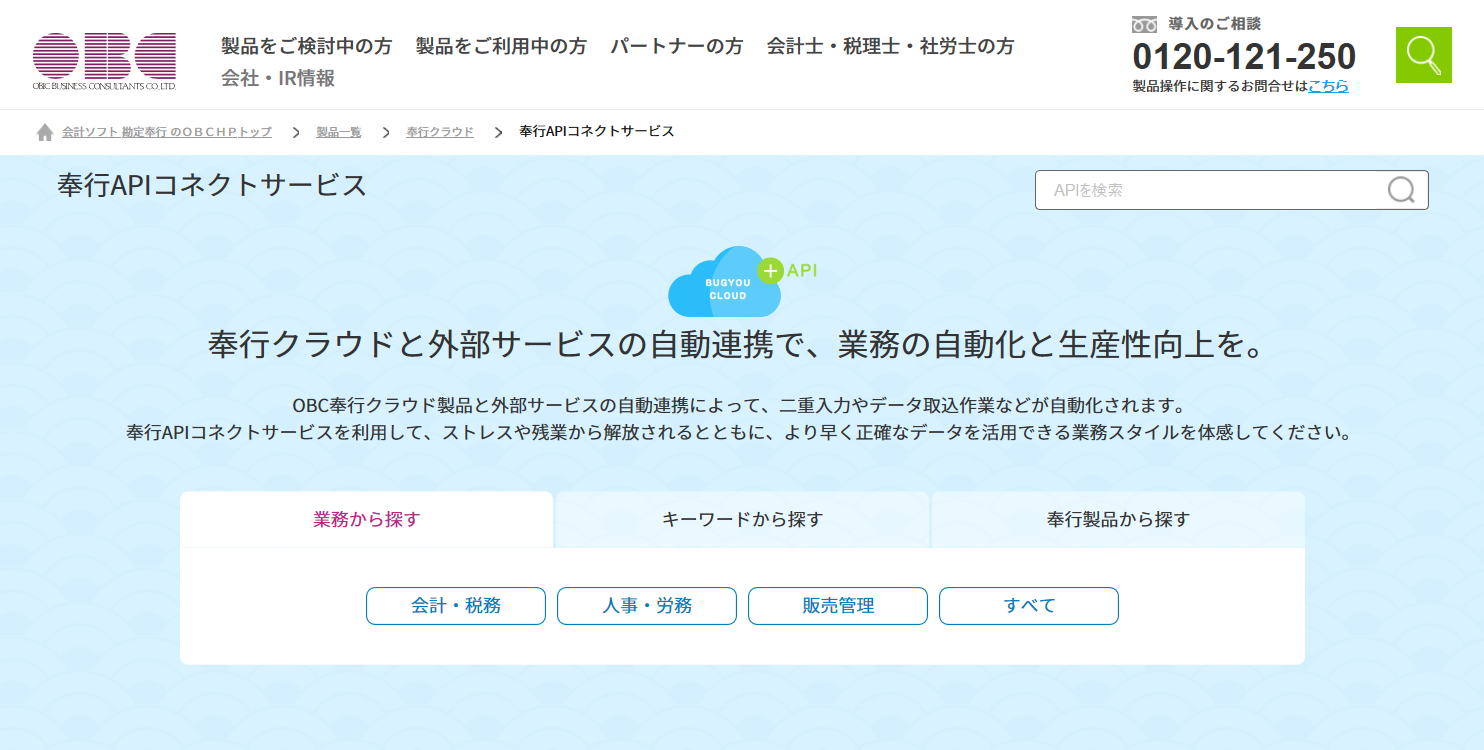Select the 業務から探す tab

367,519
